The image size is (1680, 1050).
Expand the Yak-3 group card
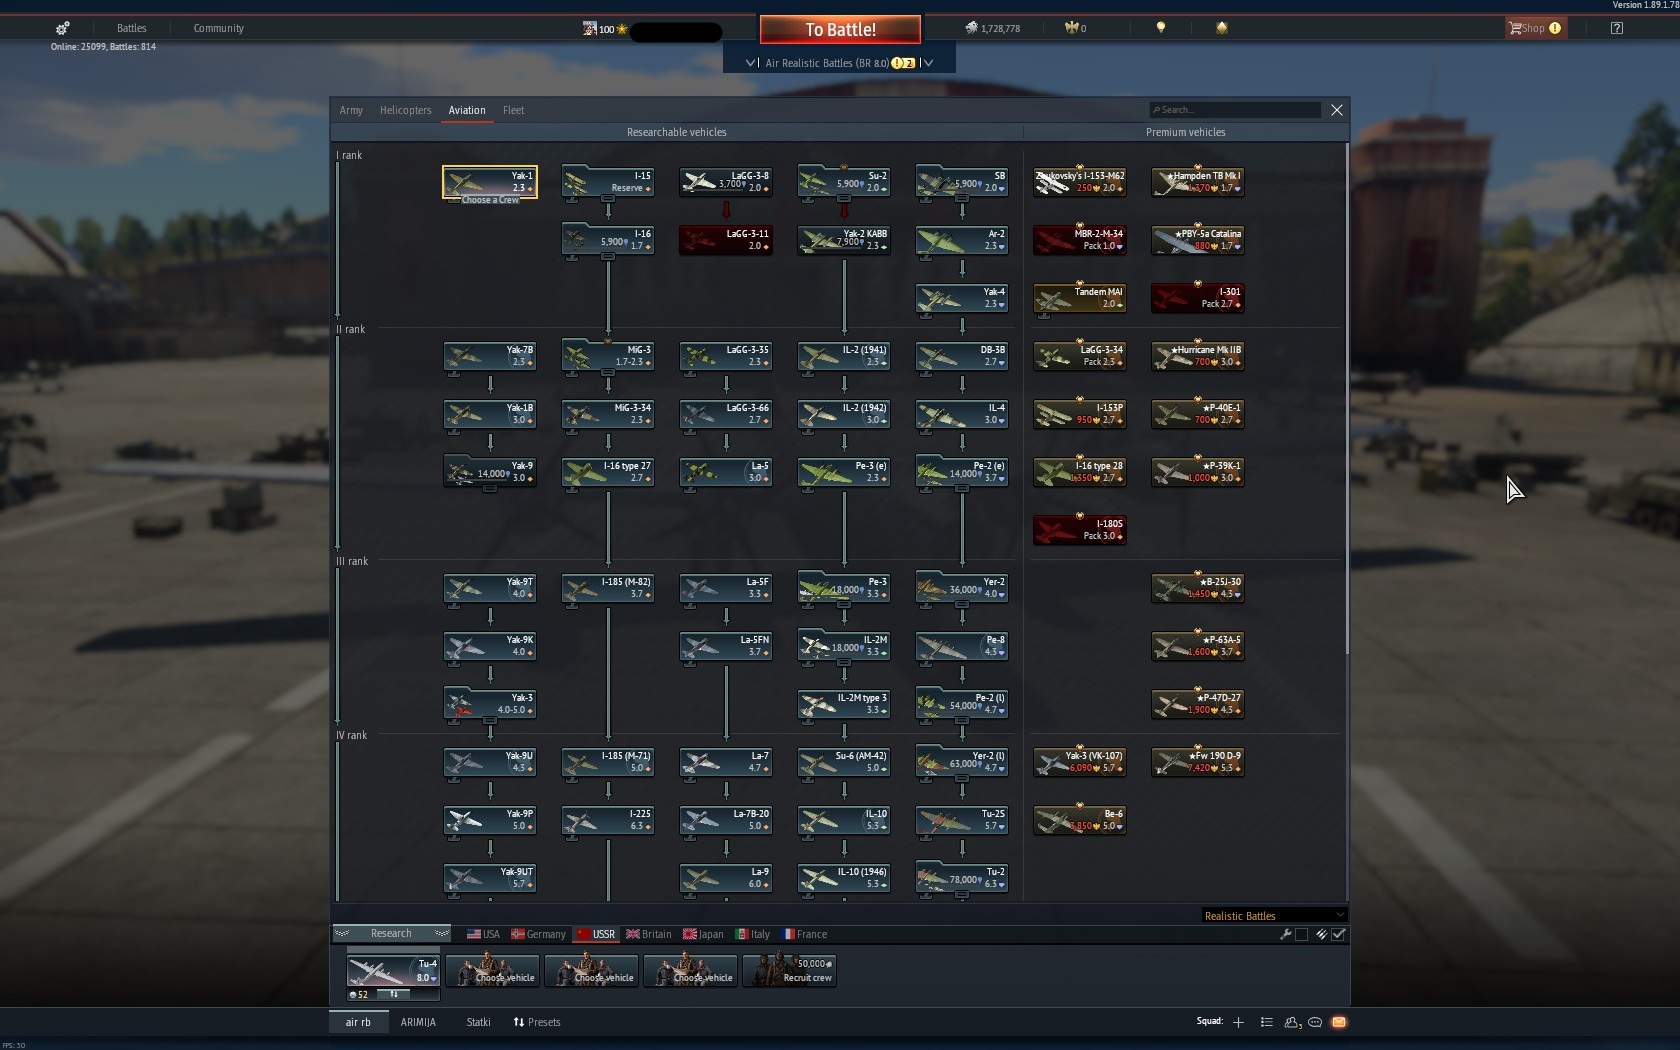pyautogui.click(x=490, y=720)
